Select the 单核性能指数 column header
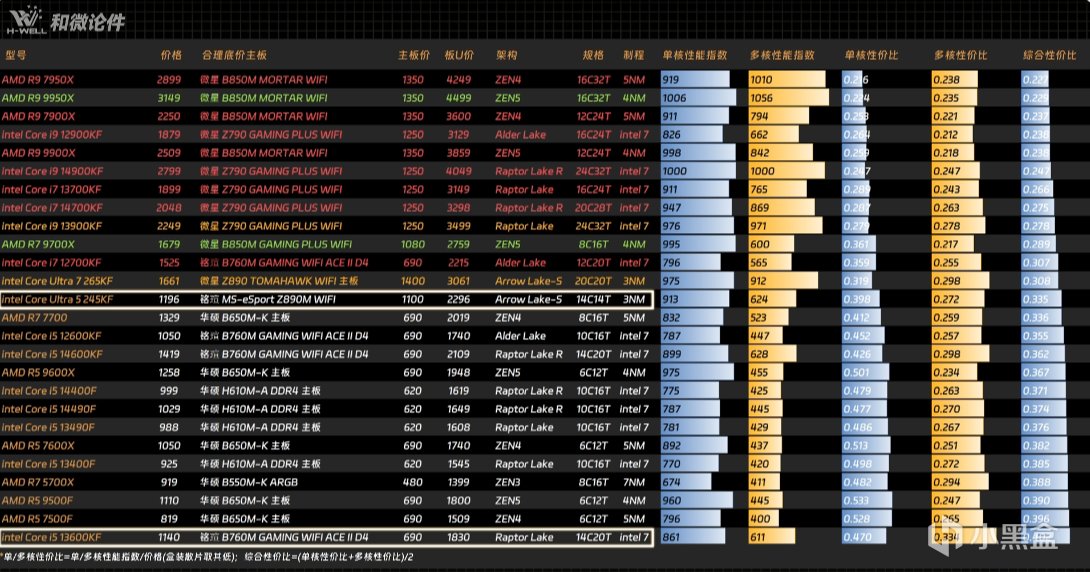This screenshot has width=1090, height=572. point(694,55)
